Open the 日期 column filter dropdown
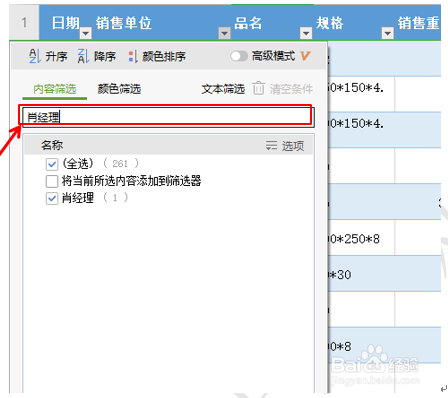 (86, 33)
